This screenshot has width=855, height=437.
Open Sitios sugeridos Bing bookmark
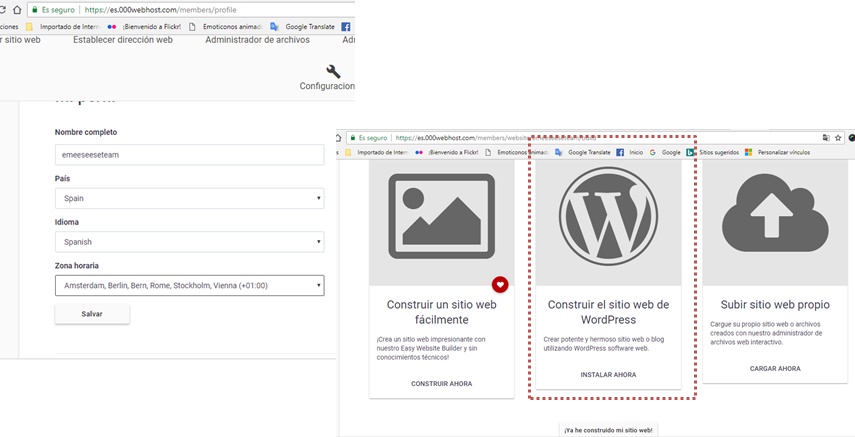click(x=713, y=153)
